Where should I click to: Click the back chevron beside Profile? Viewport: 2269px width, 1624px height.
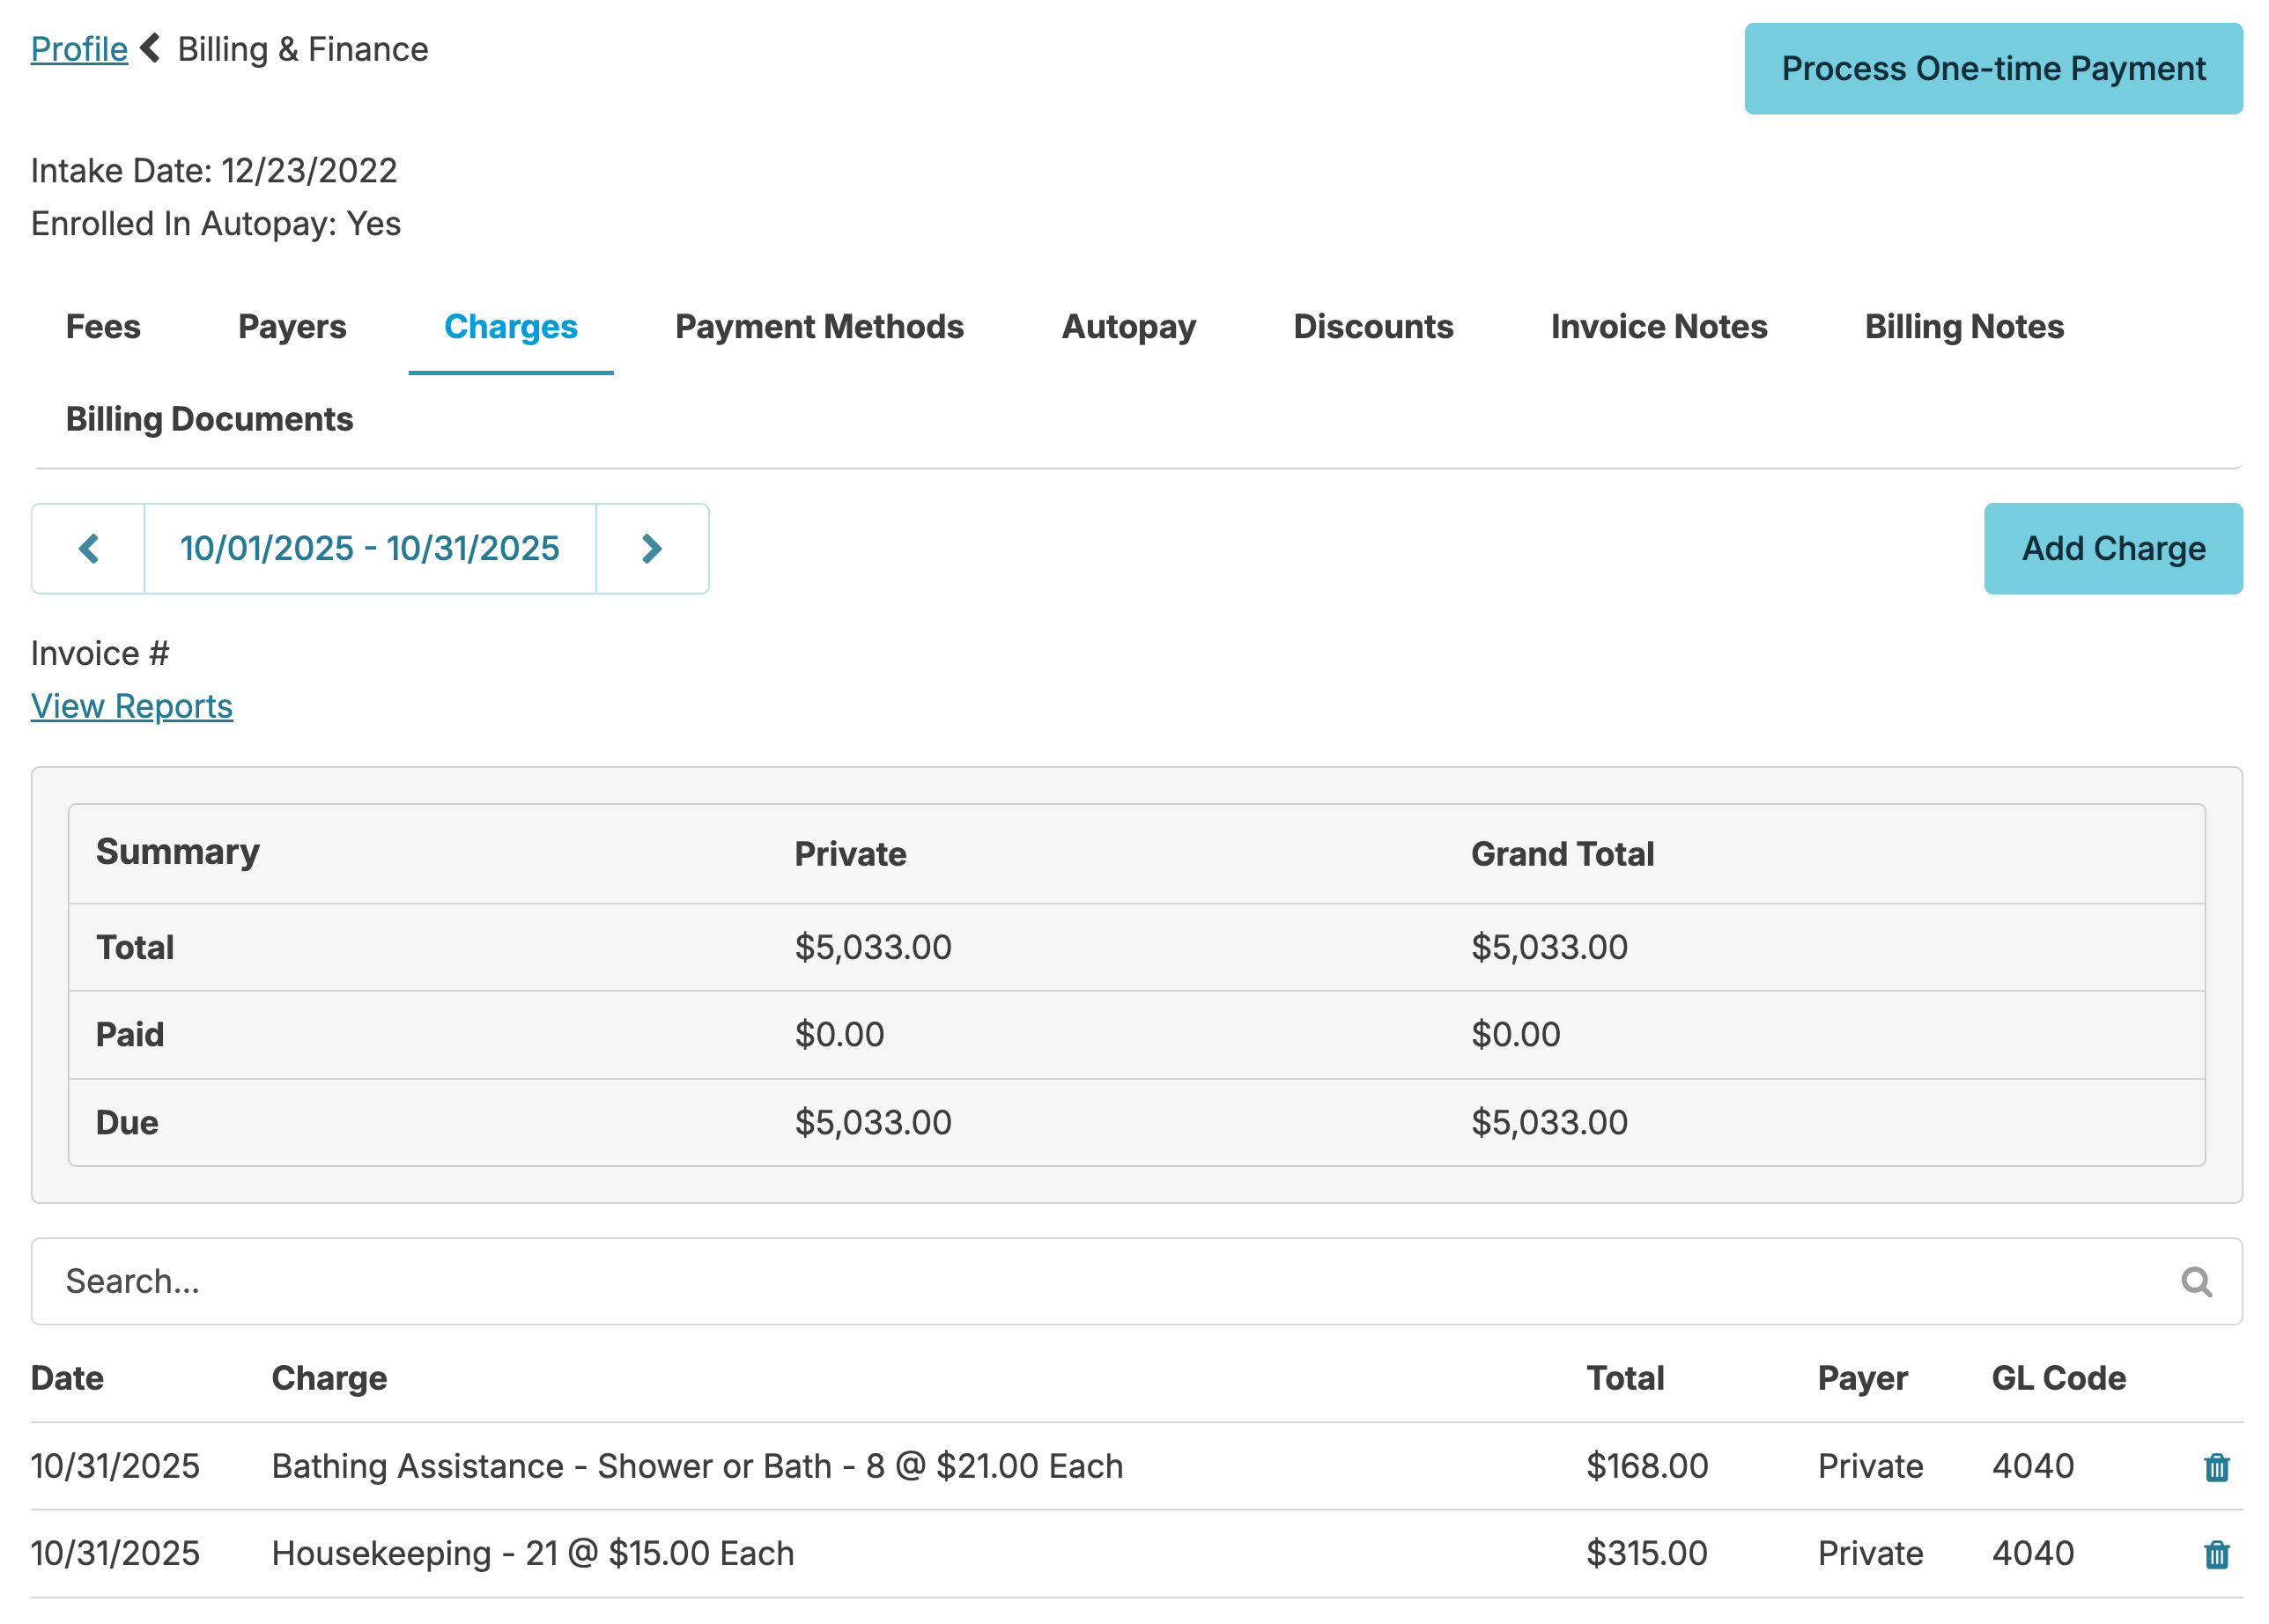point(151,48)
